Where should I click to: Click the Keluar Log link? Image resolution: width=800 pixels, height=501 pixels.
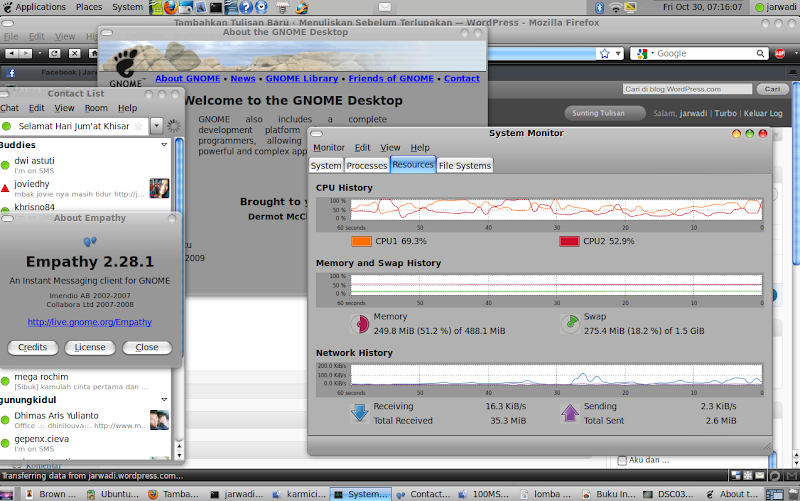pyautogui.click(x=763, y=113)
